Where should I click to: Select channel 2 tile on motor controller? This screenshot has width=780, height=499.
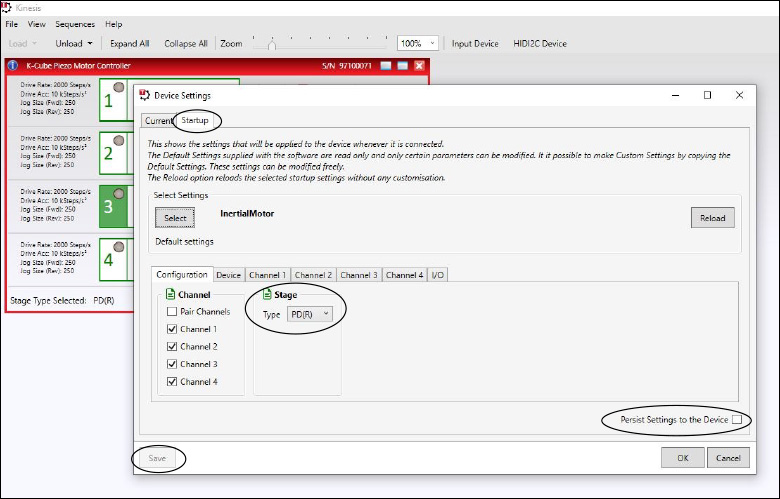click(x=112, y=153)
